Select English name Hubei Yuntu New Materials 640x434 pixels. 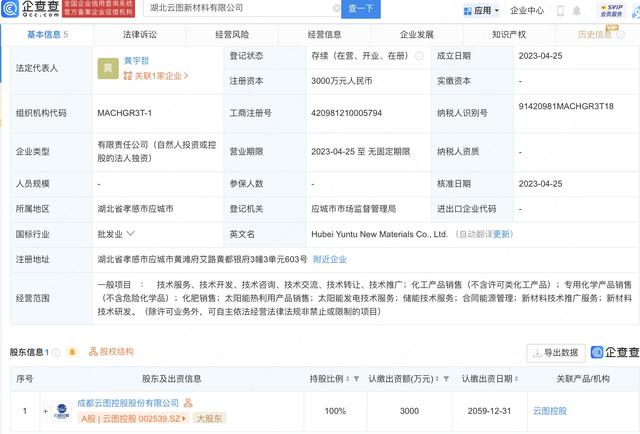click(x=379, y=234)
